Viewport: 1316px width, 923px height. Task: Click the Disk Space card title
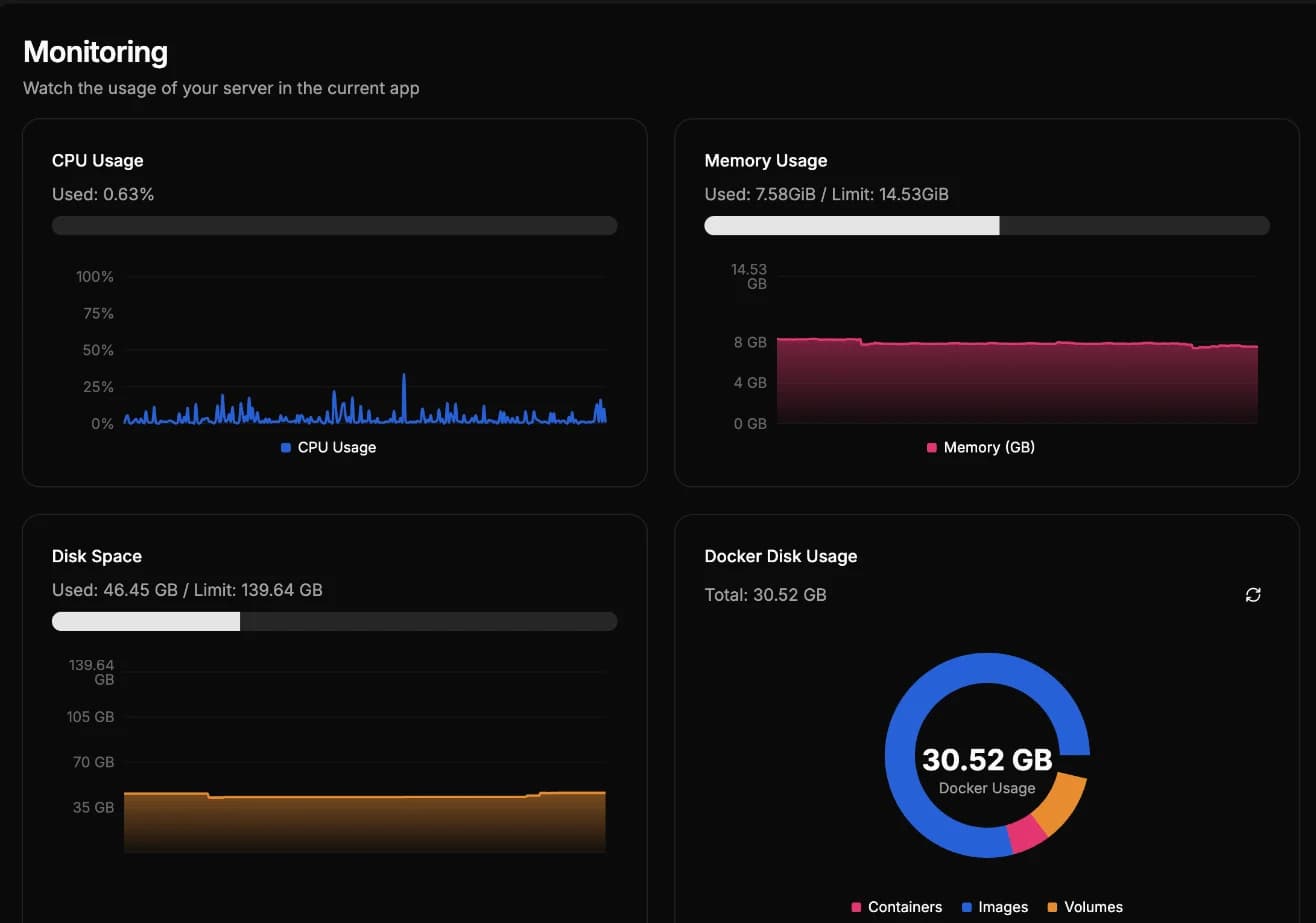coord(97,556)
